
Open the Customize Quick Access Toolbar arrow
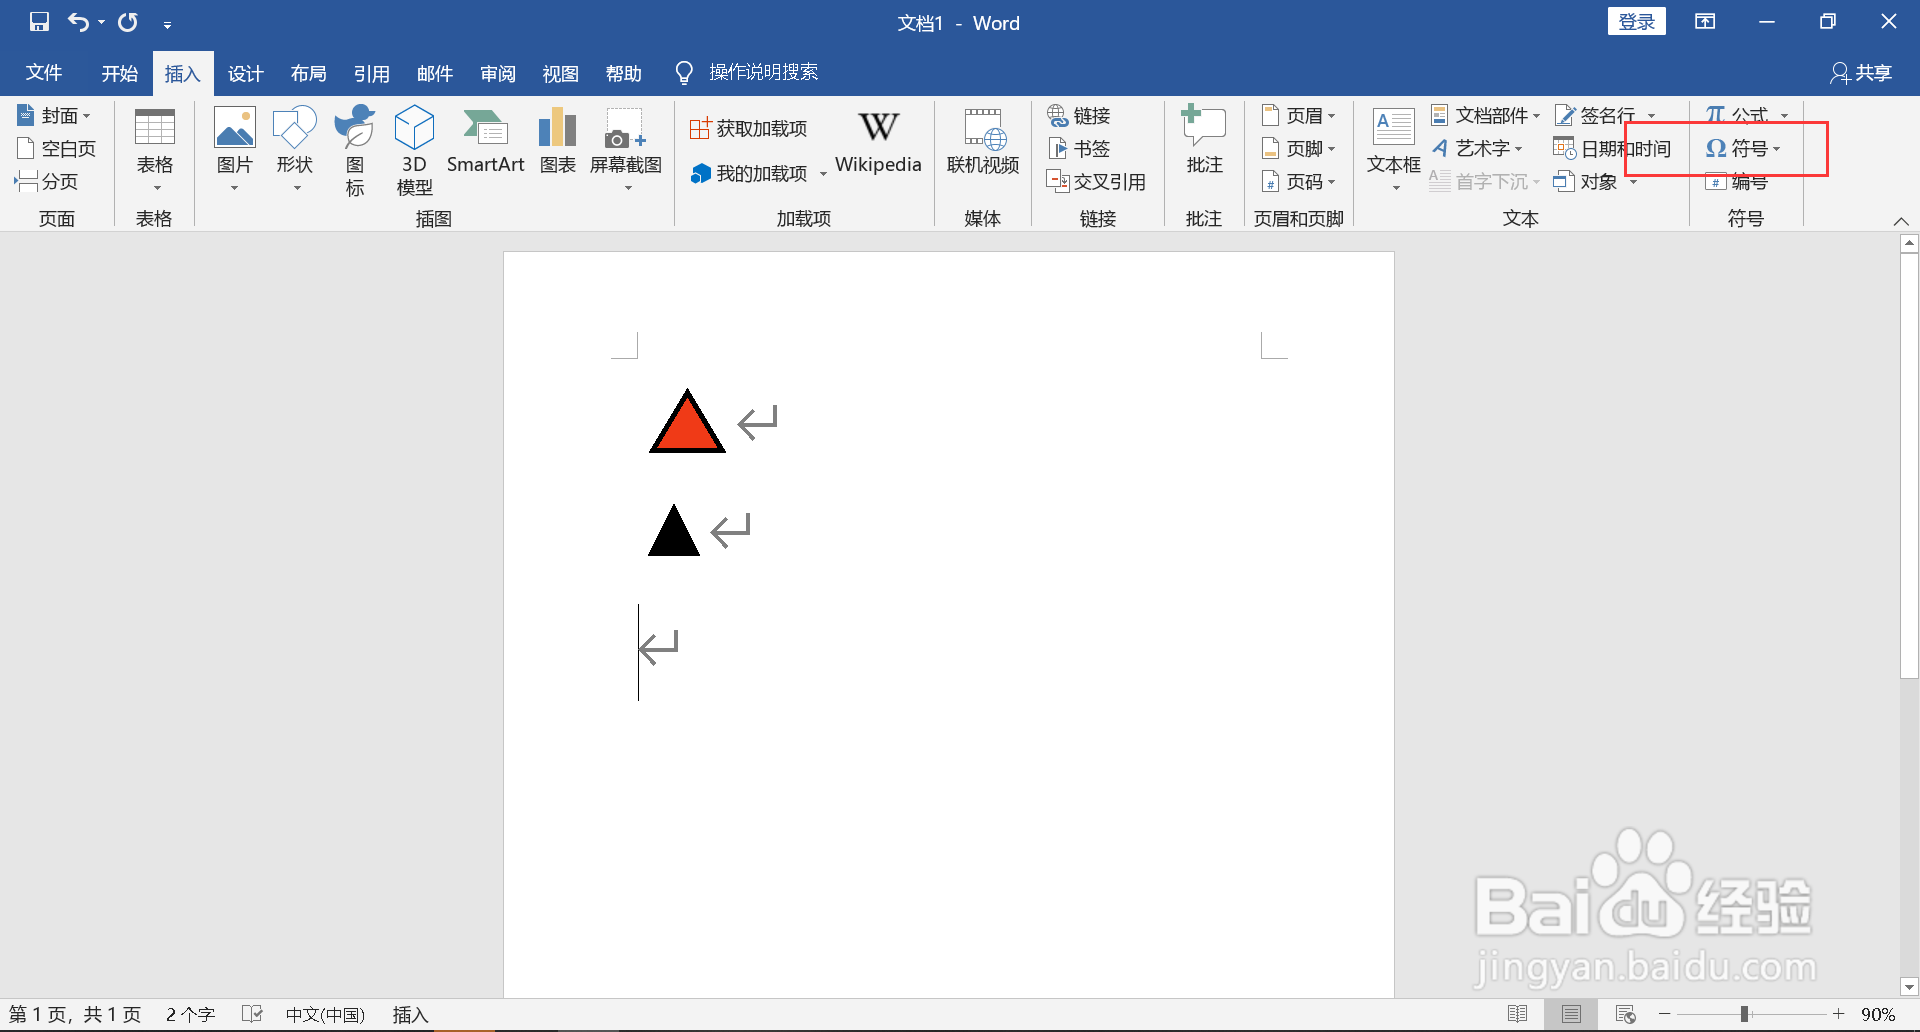coord(167,24)
